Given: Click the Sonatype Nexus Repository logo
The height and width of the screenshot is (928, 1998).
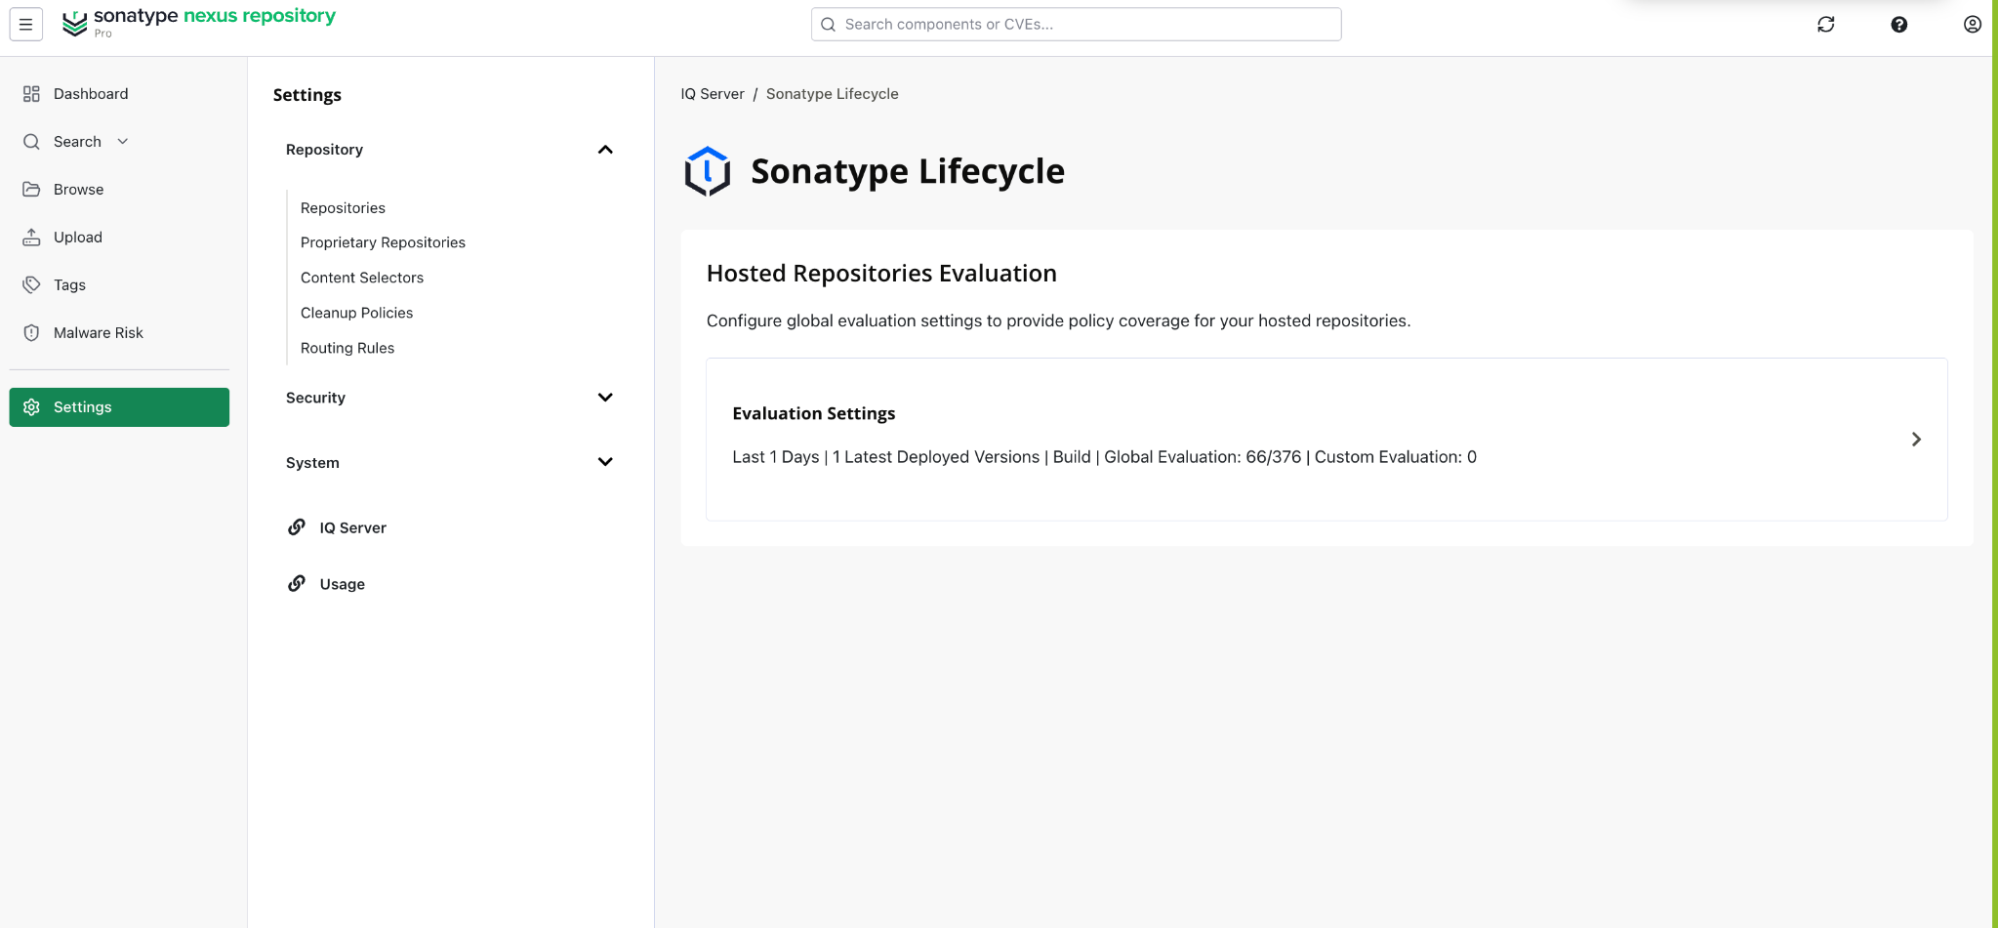Looking at the screenshot, I should pos(198,22).
